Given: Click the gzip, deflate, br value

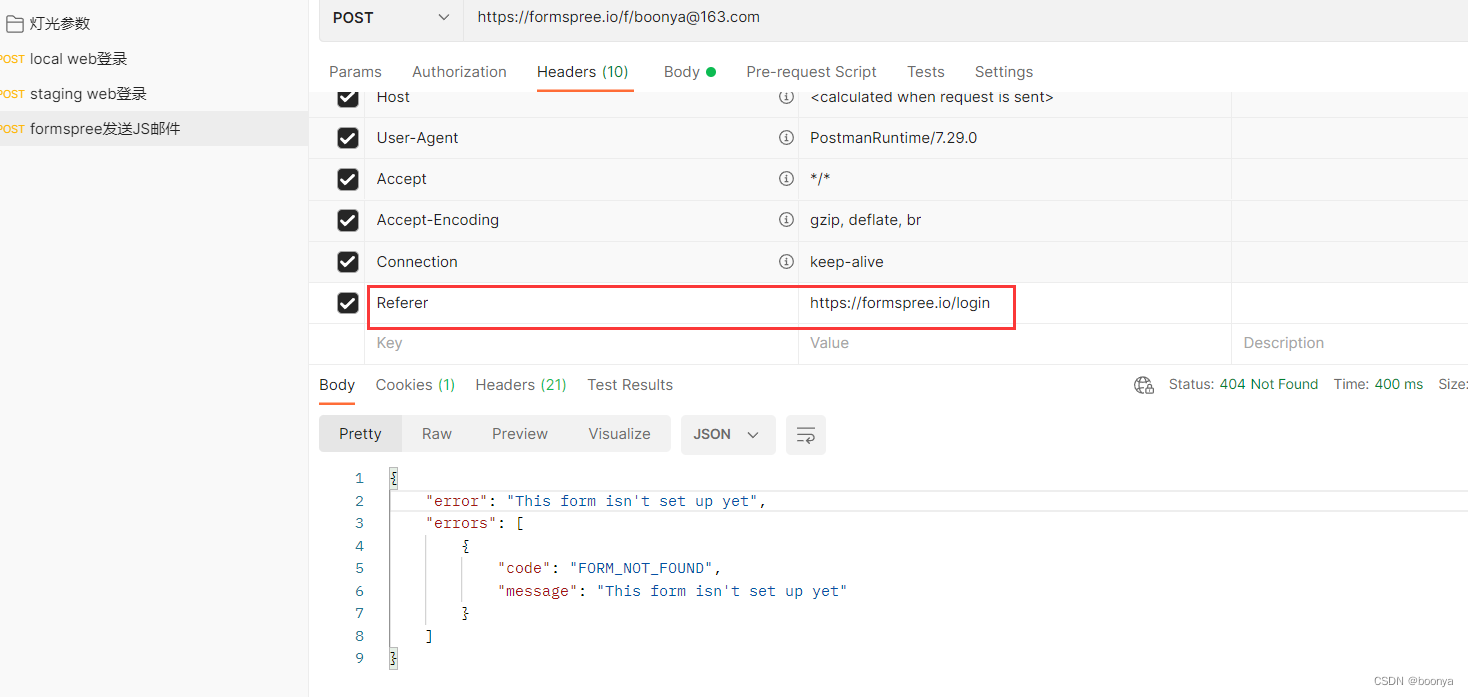Looking at the screenshot, I should click(x=865, y=220).
